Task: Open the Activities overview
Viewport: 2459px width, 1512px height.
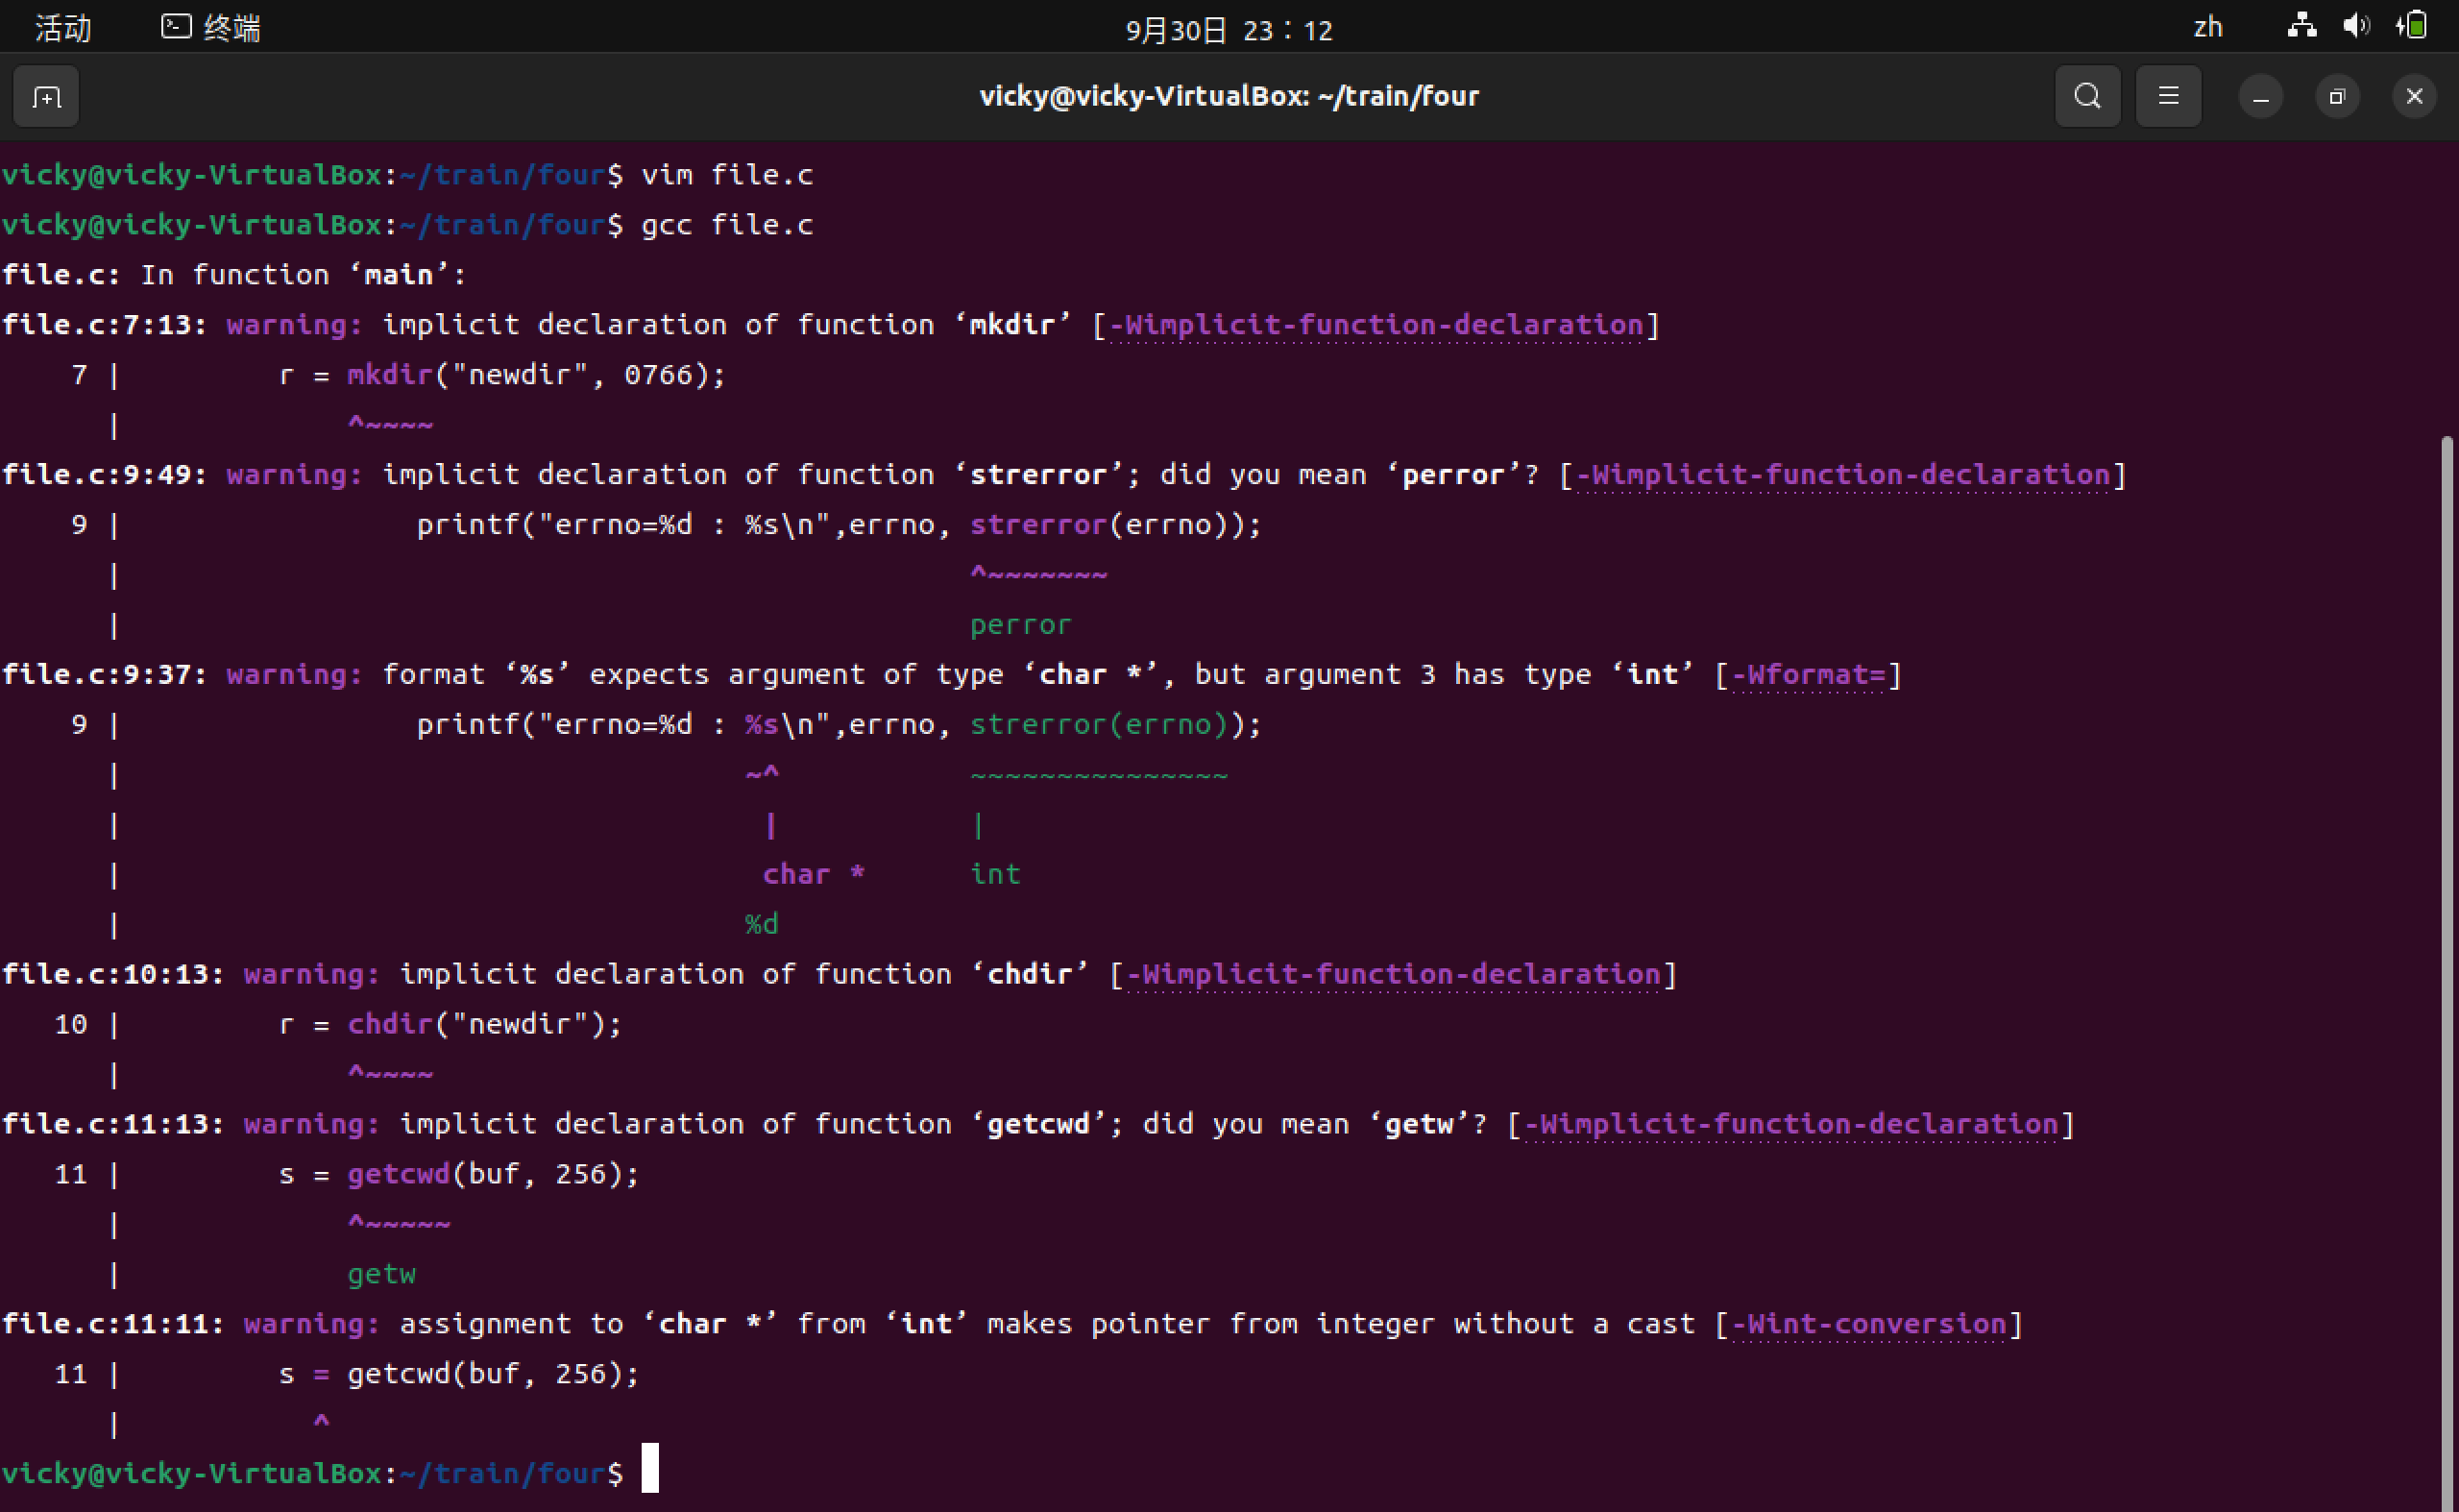Action: [x=63, y=28]
